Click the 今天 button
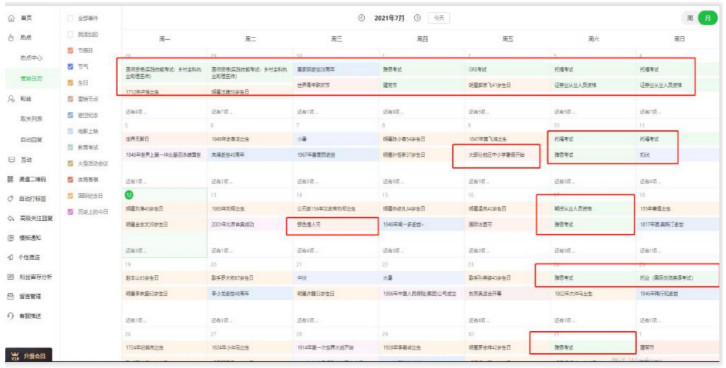The width and height of the screenshot is (726, 368). [438, 18]
